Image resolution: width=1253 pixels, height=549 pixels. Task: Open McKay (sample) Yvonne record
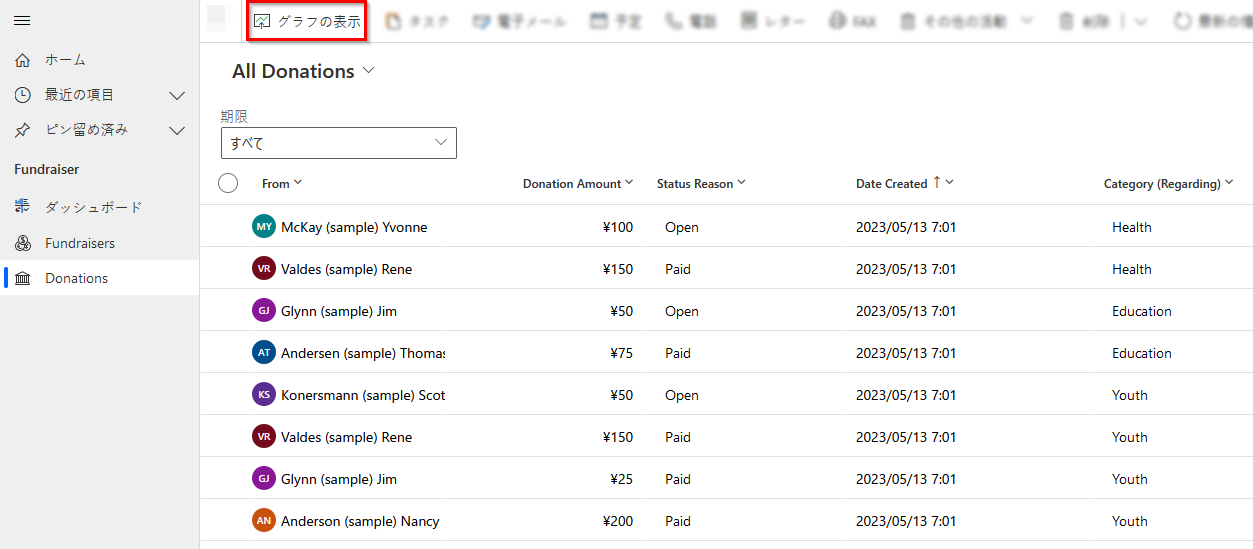point(354,227)
